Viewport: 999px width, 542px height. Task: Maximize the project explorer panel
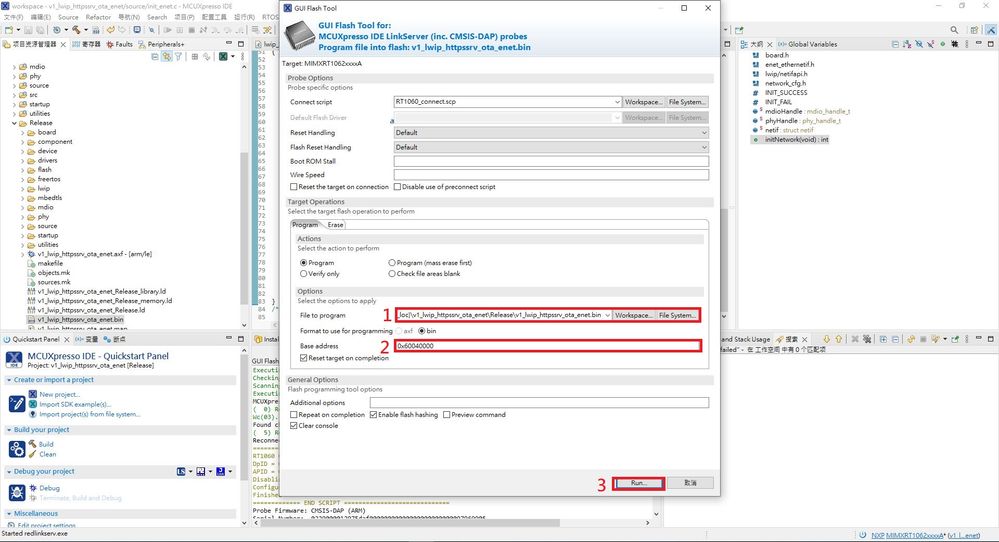241,44
